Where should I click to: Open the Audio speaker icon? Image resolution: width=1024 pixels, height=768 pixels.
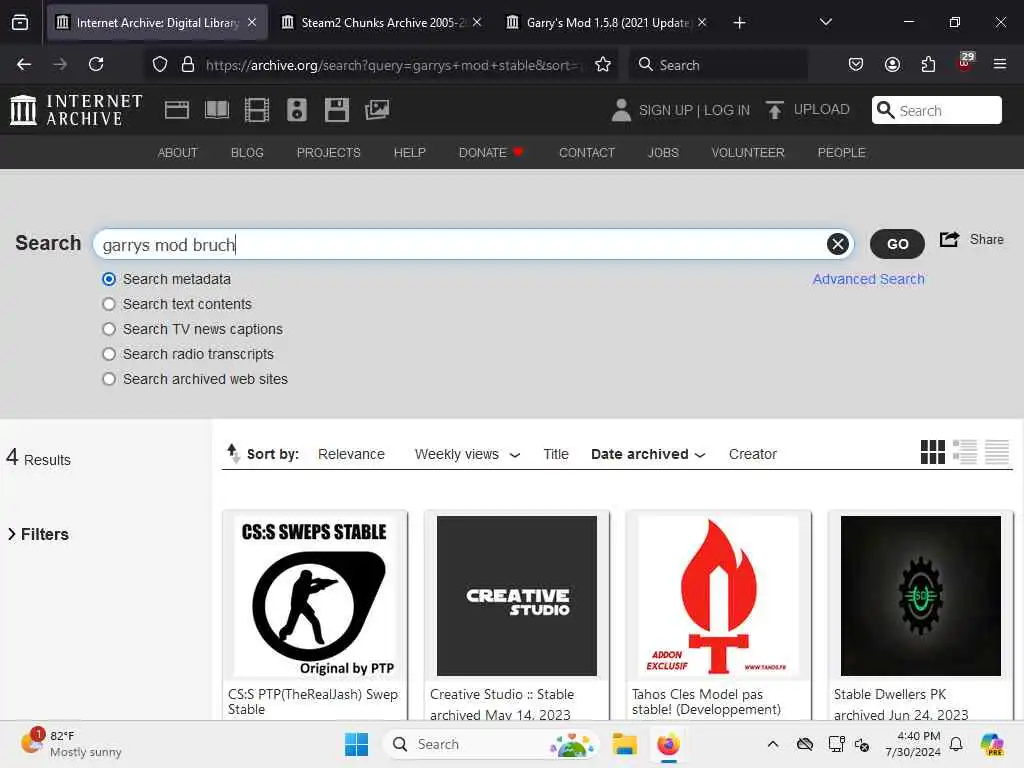(x=296, y=110)
